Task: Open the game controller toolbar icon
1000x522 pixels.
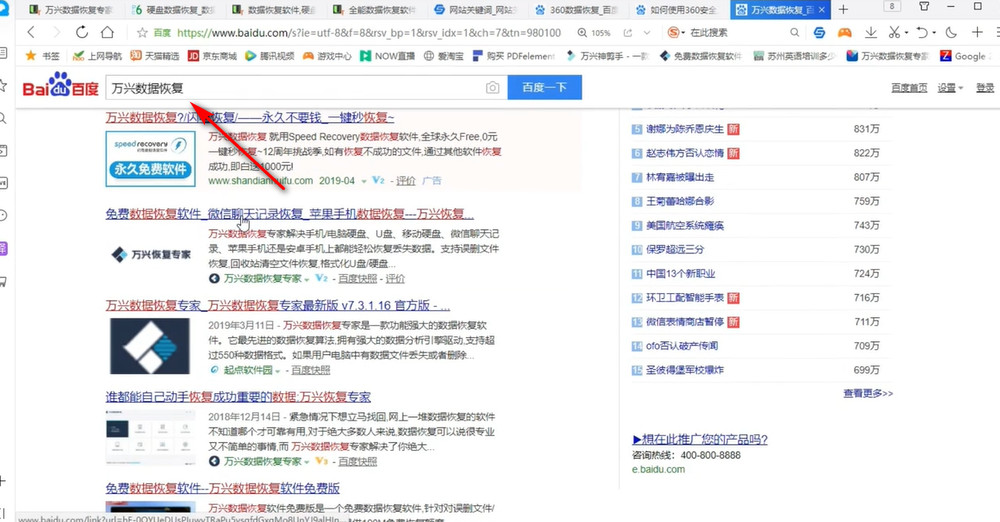Action: pos(844,33)
